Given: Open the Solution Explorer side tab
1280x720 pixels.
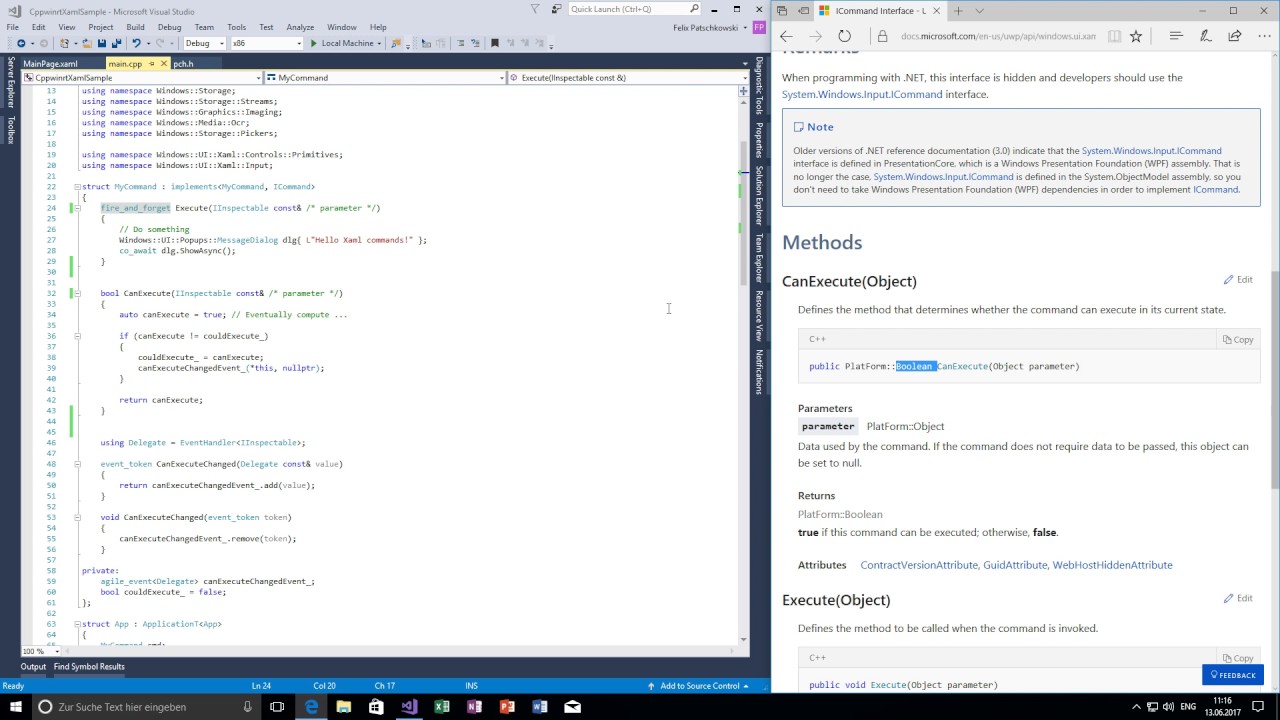Looking at the screenshot, I should 759,195.
